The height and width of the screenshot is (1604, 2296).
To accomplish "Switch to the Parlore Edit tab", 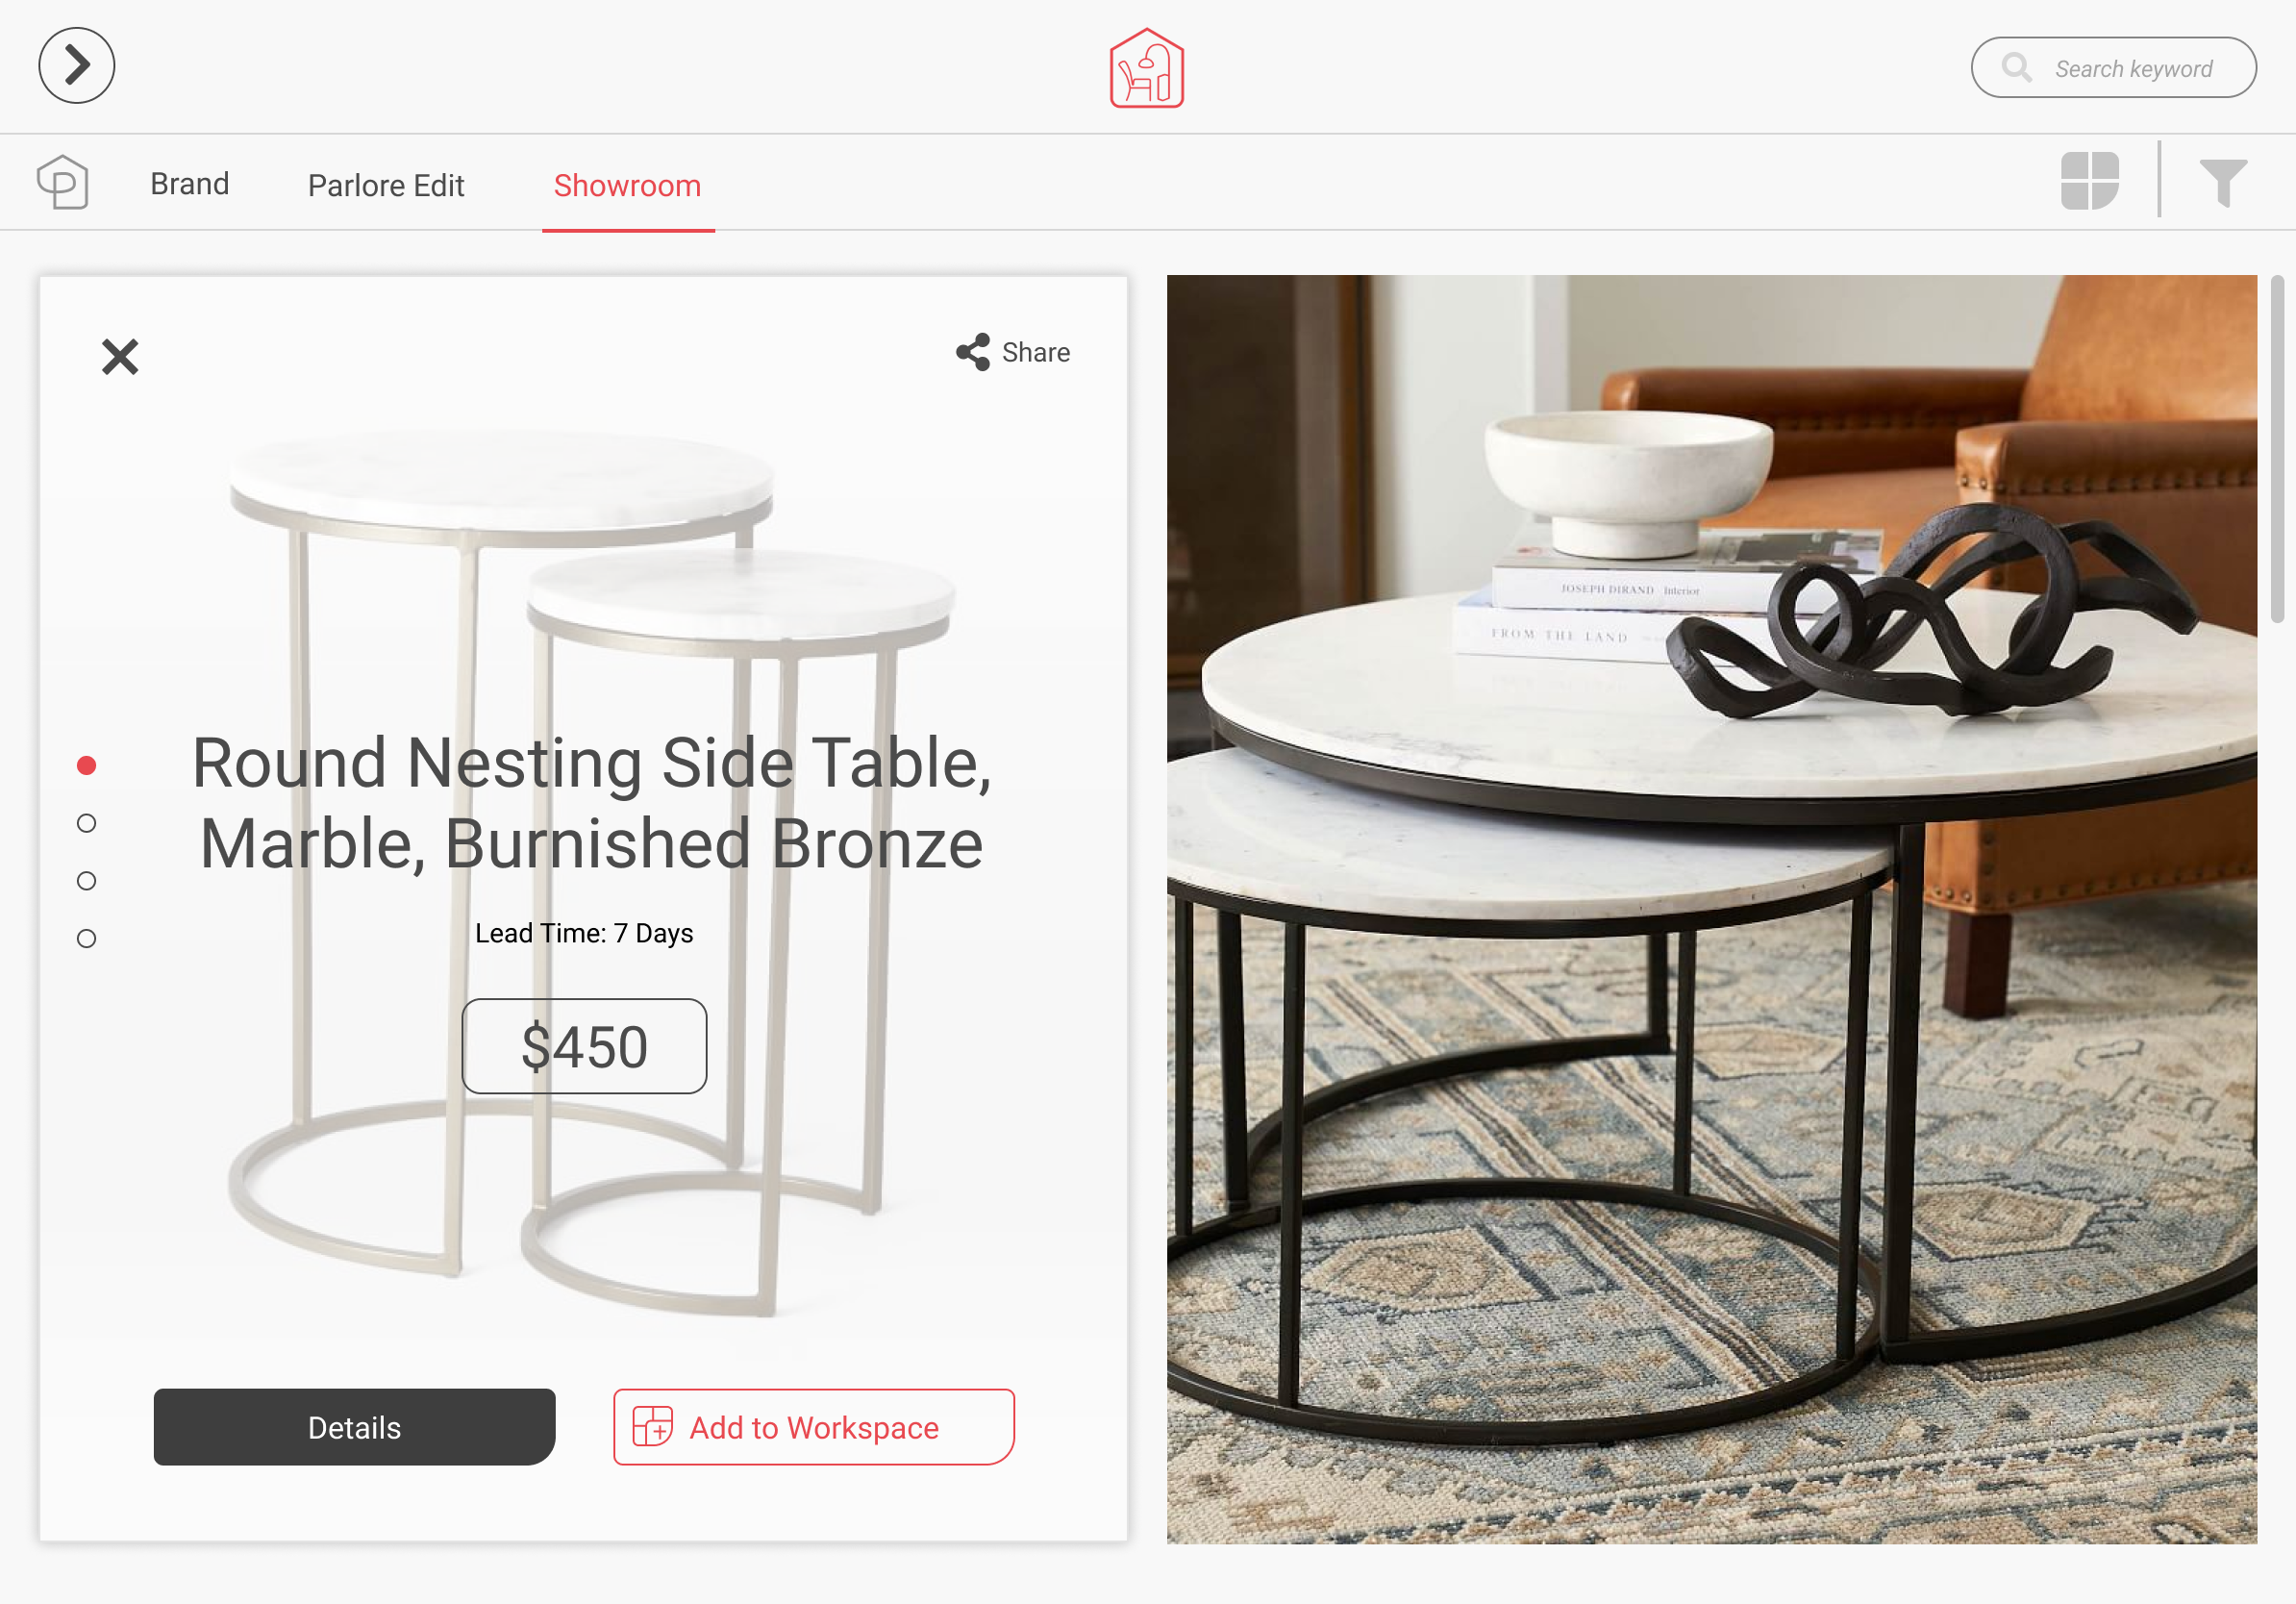I will click(x=386, y=186).
